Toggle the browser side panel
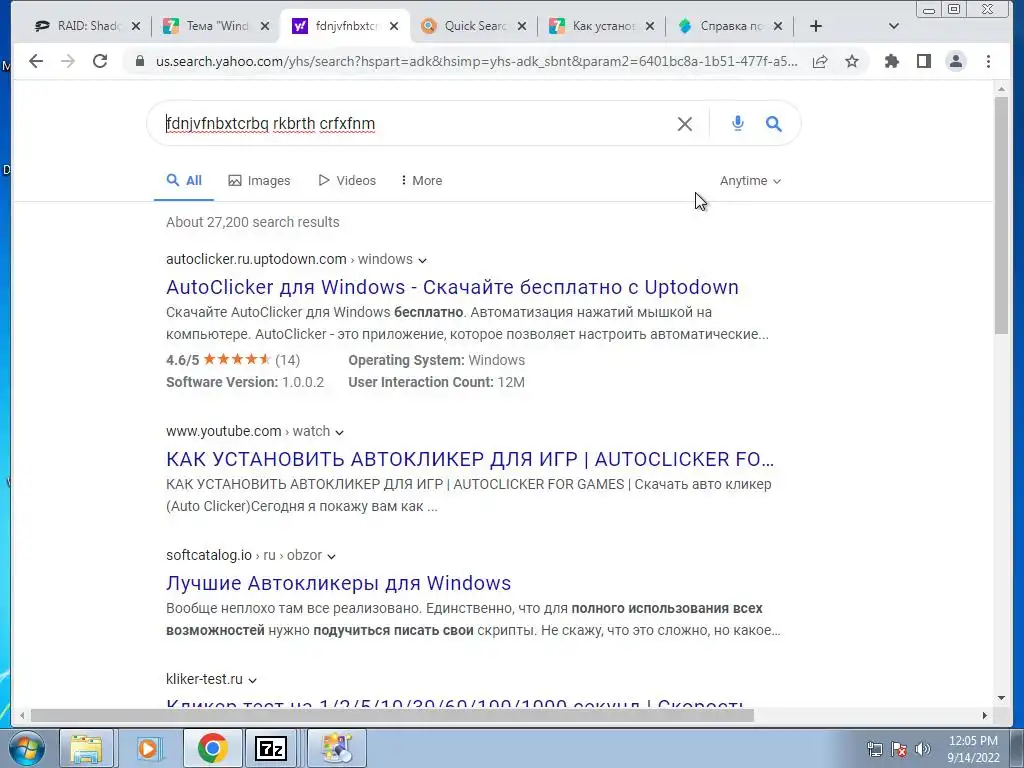The image size is (1024, 768). [923, 61]
